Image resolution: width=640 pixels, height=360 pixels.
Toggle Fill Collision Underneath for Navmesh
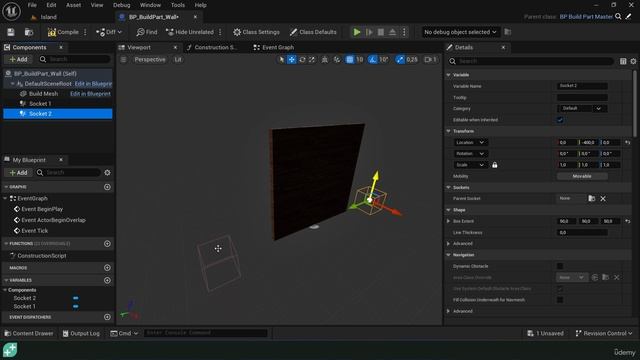click(560, 300)
